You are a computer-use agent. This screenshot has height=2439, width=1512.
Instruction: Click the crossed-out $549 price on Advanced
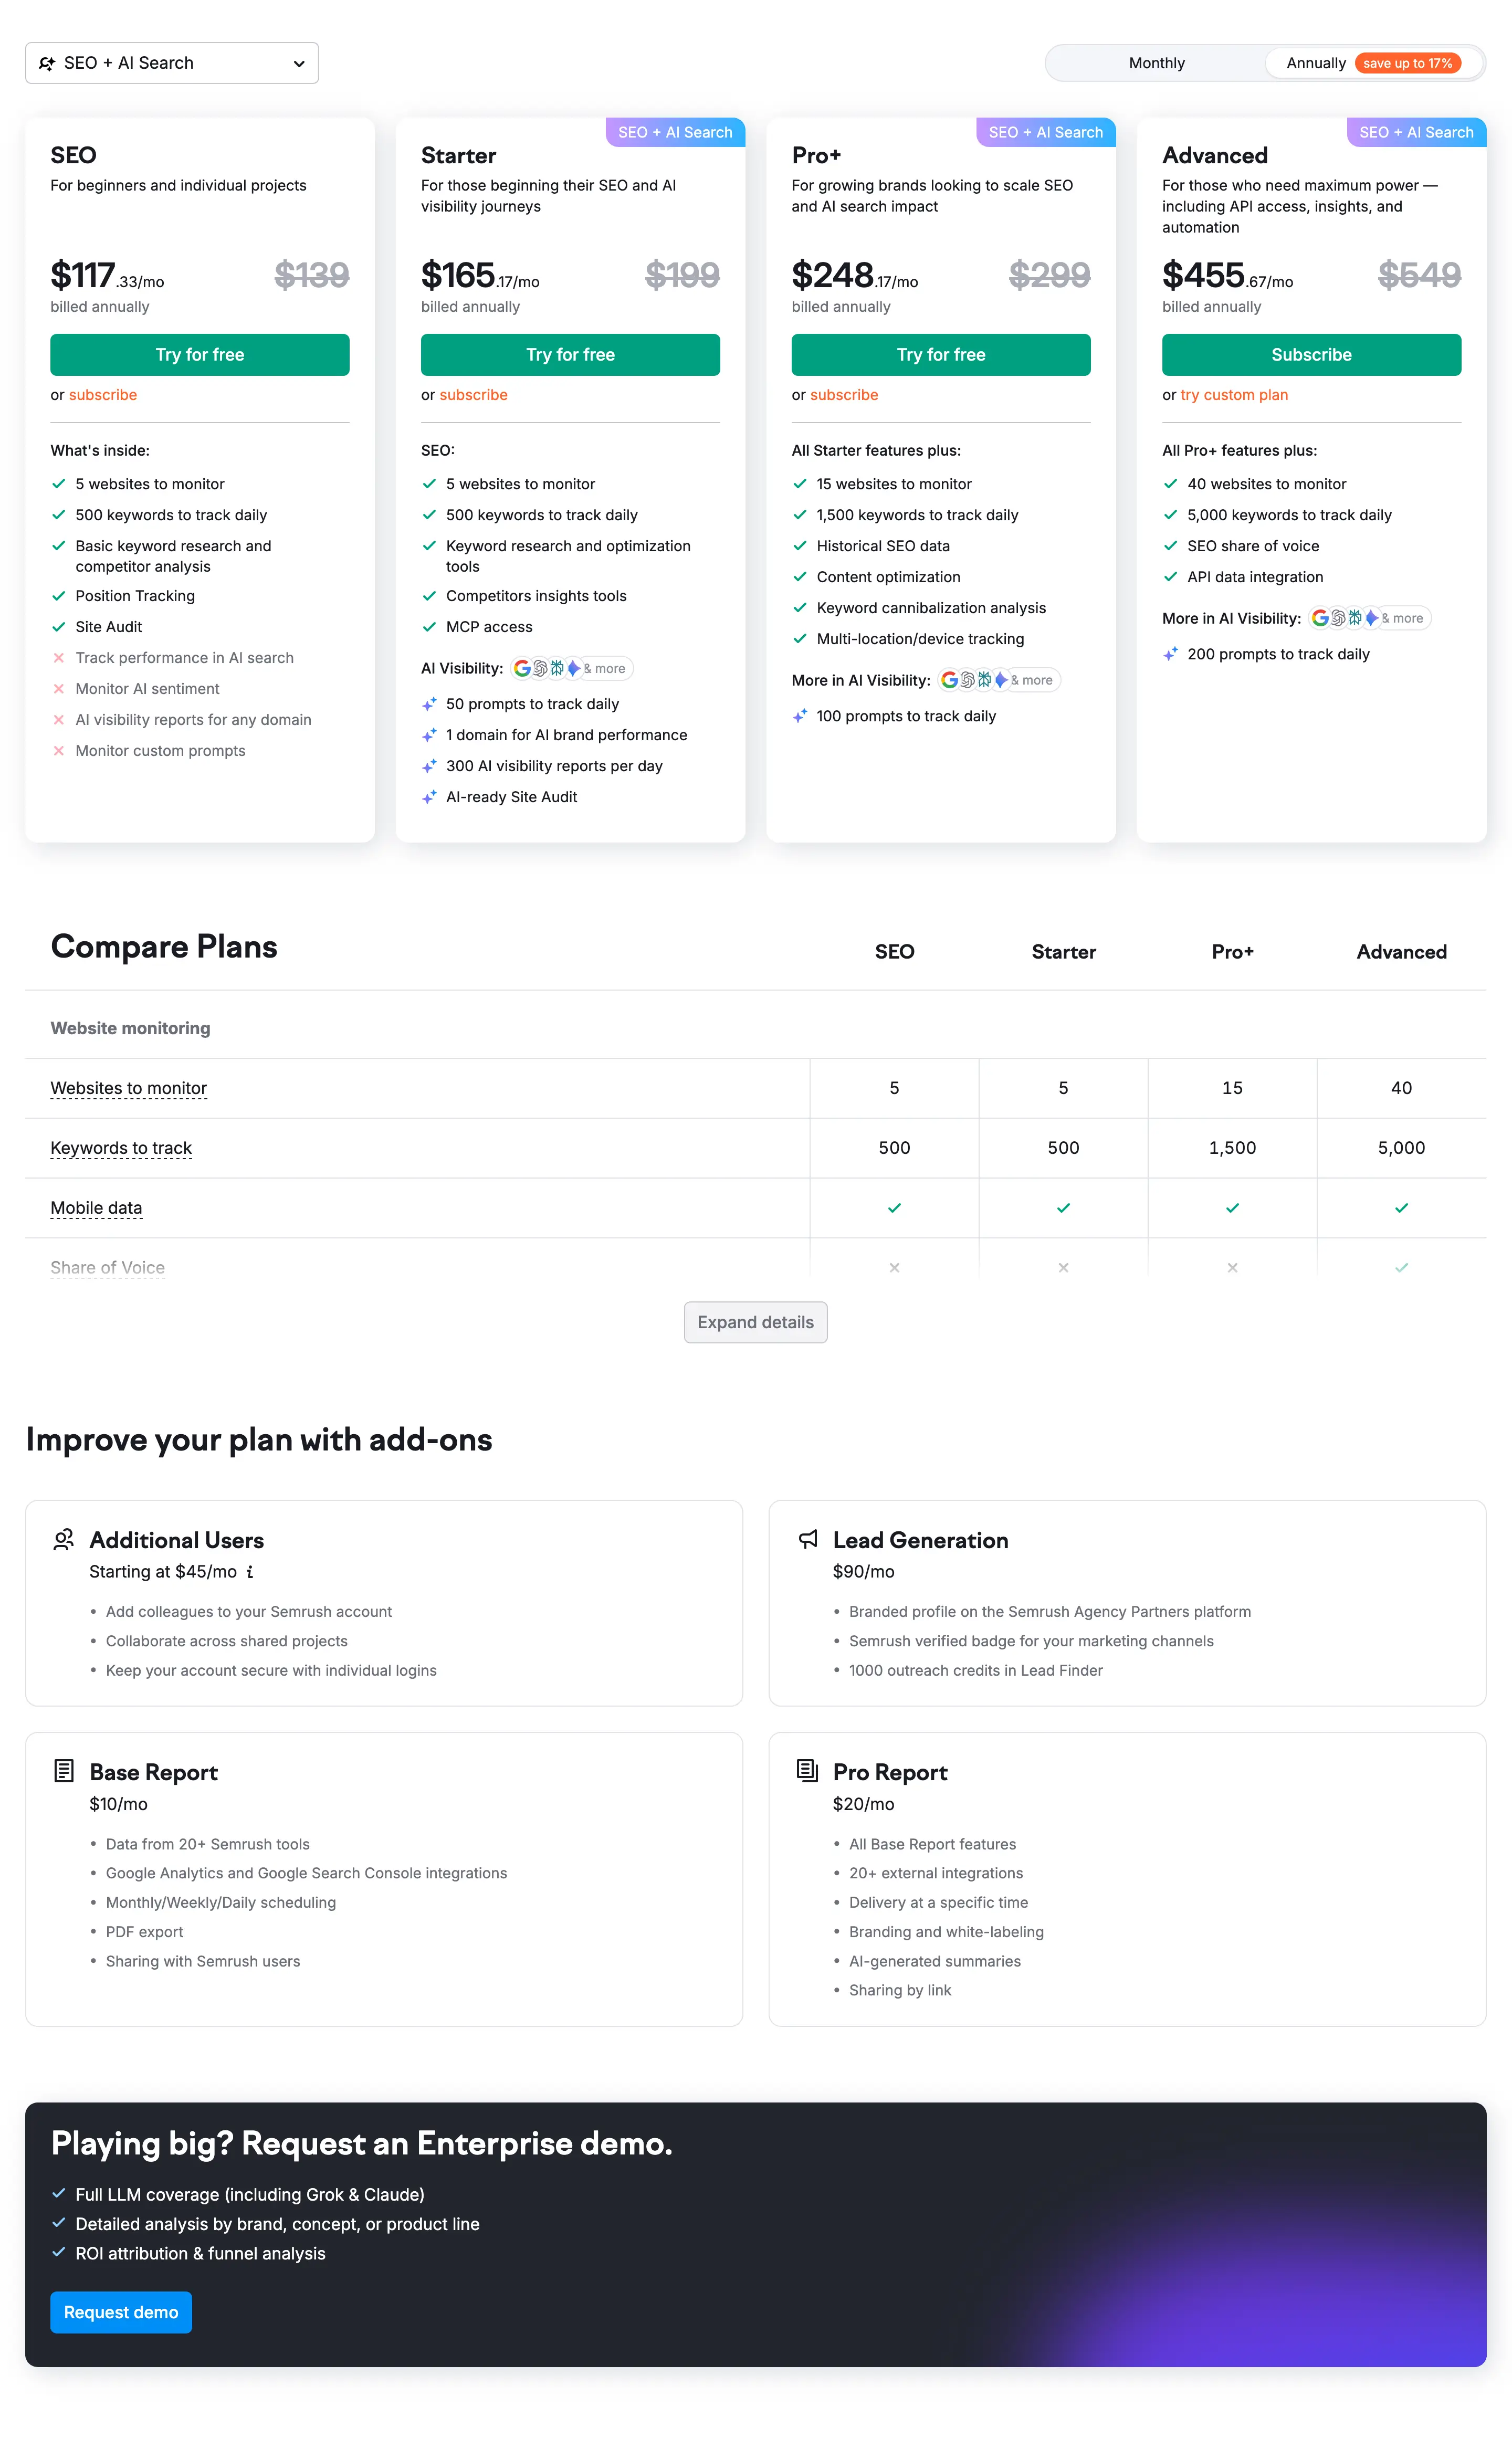click(x=1419, y=275)
